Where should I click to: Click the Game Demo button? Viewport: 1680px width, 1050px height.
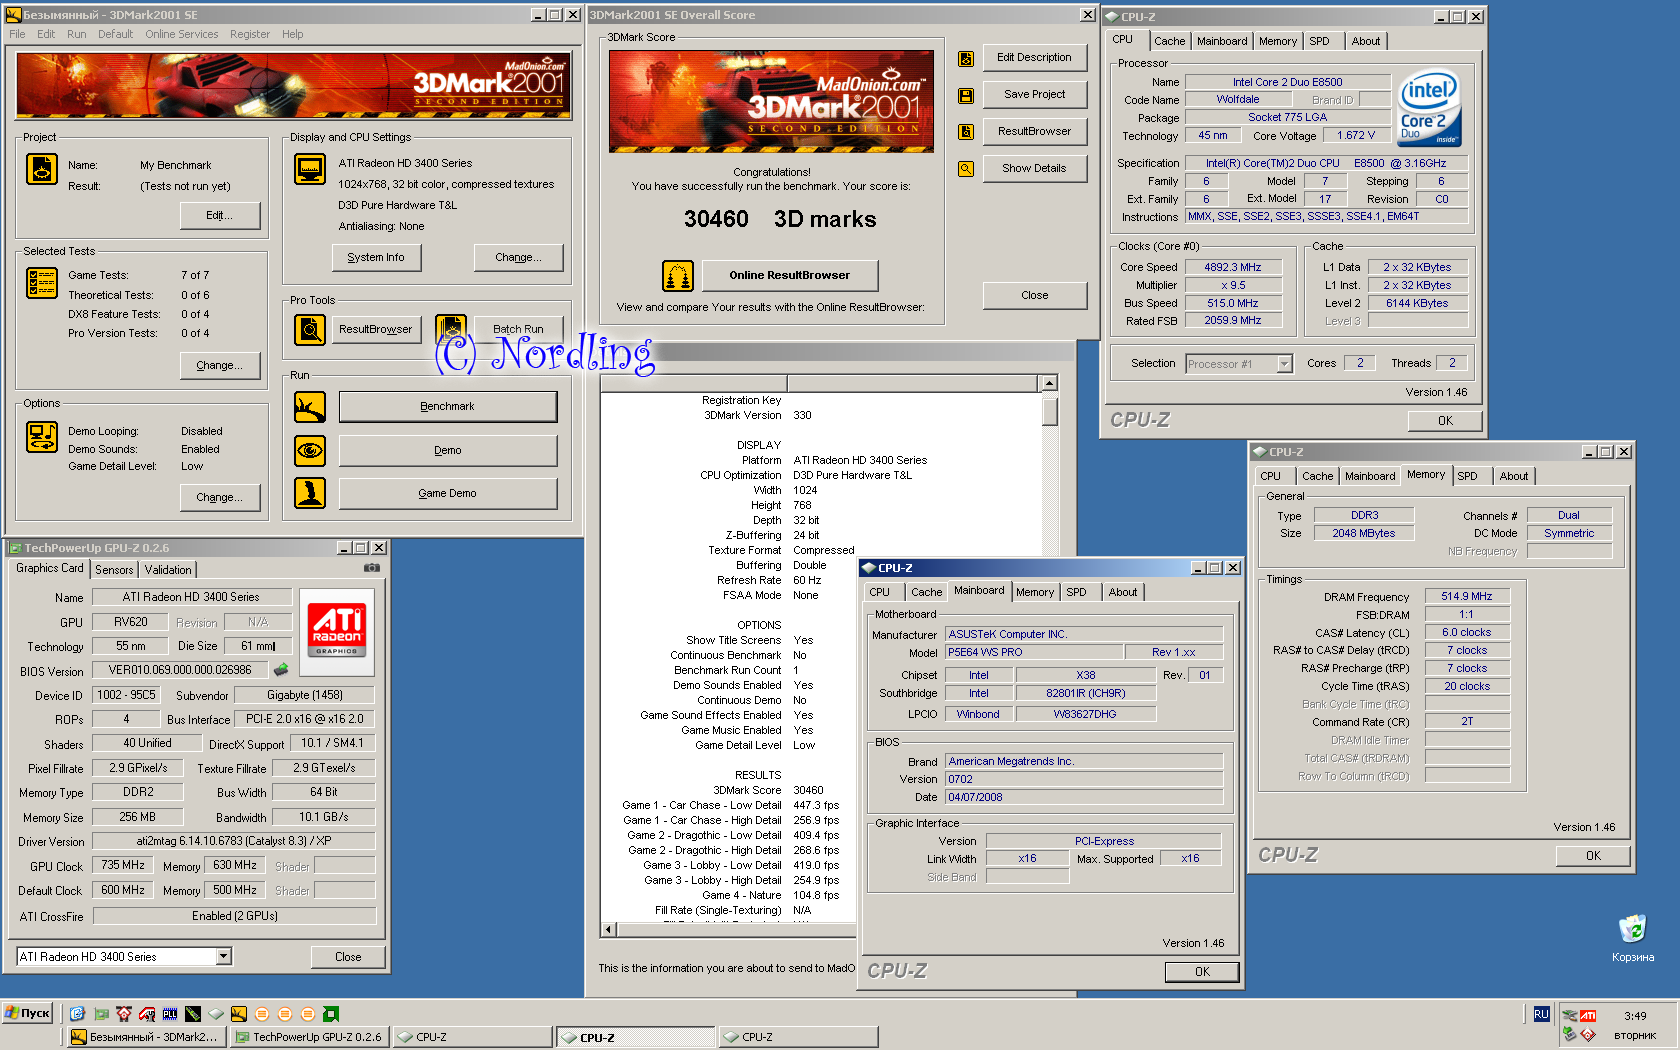pyautogui.click(x=448, y=493)
